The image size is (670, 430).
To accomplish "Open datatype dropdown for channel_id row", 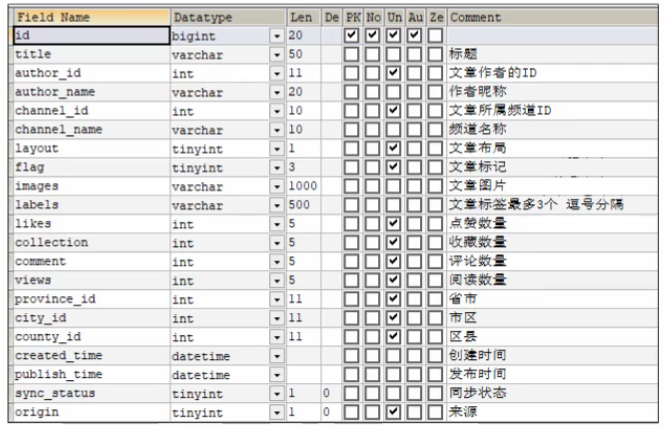I will tap(277, 111).
